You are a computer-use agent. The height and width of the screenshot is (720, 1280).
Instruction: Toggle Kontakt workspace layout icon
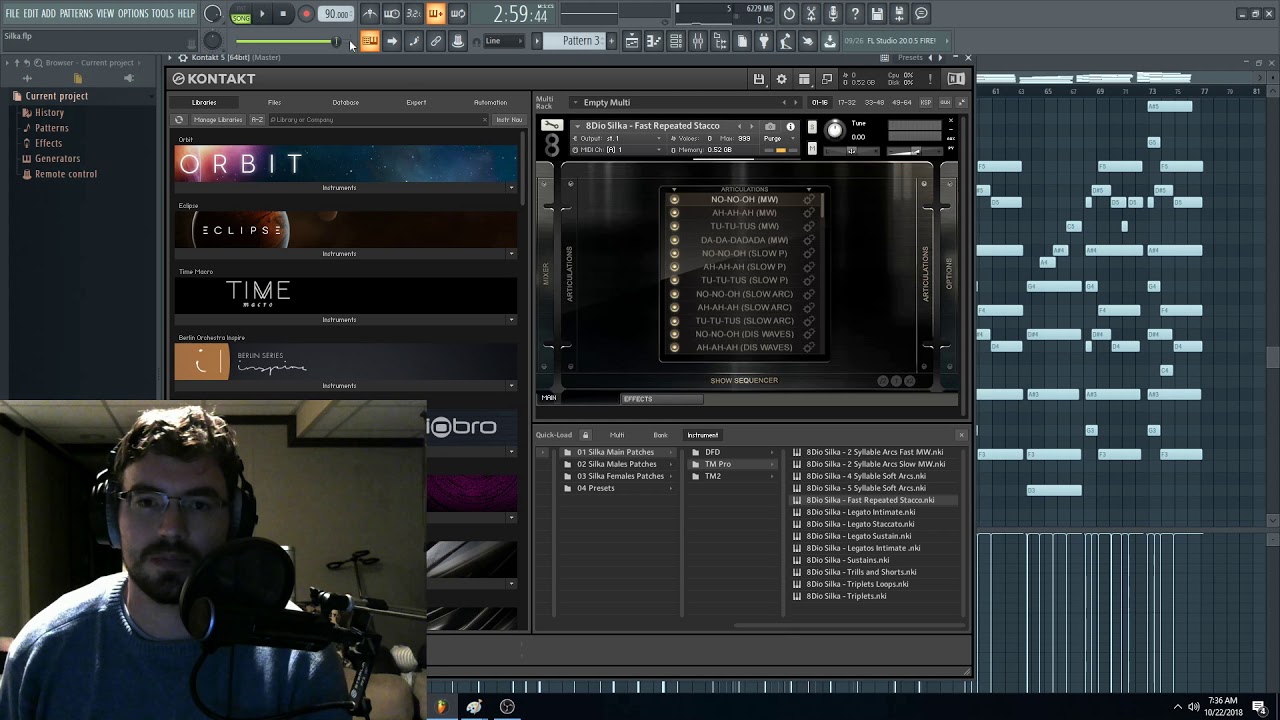804,79
